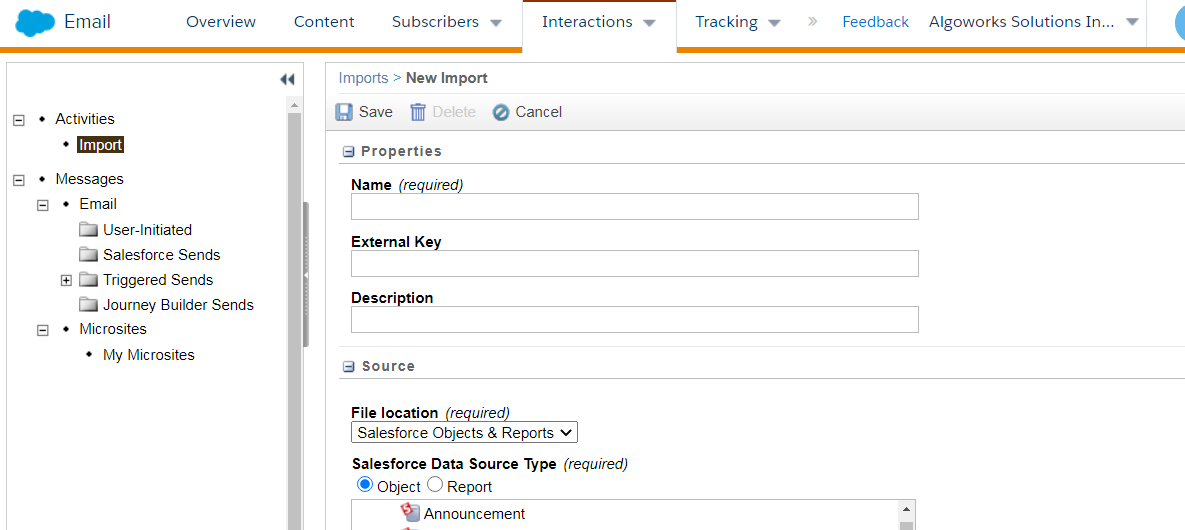Open the Overview tab

[221, 22]
